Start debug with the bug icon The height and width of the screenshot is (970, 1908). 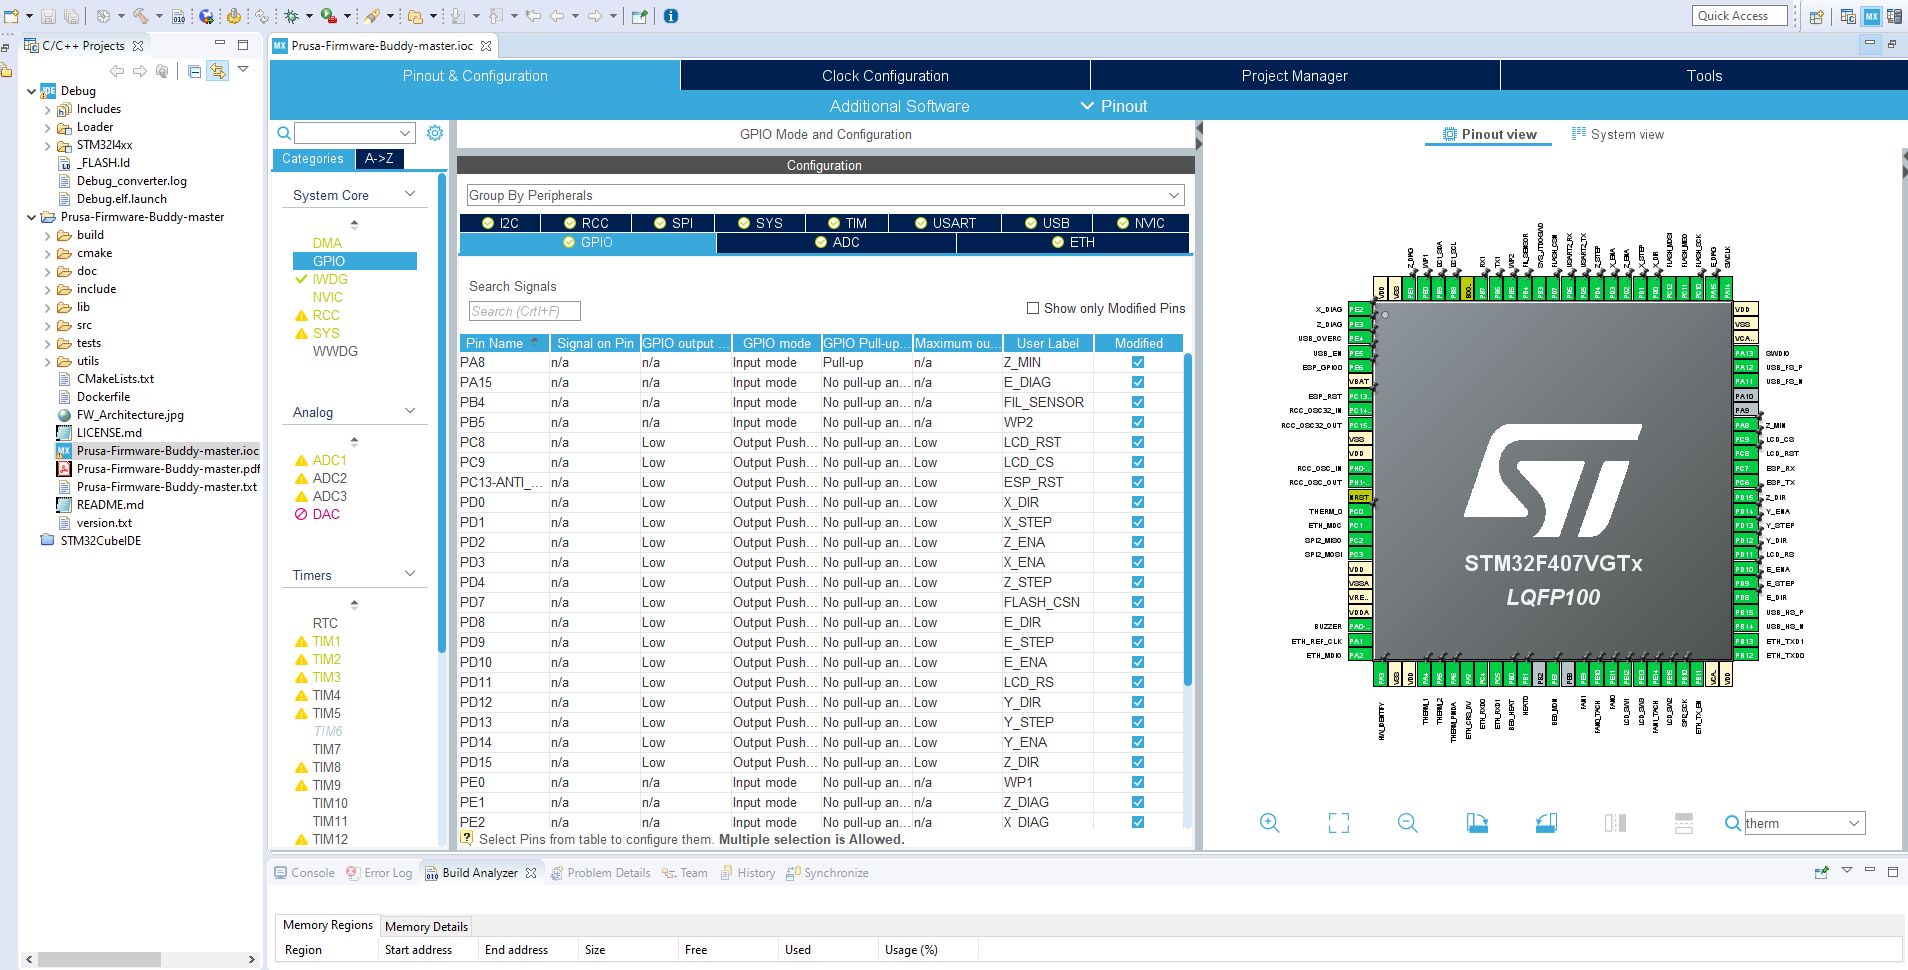coord(291,16)
